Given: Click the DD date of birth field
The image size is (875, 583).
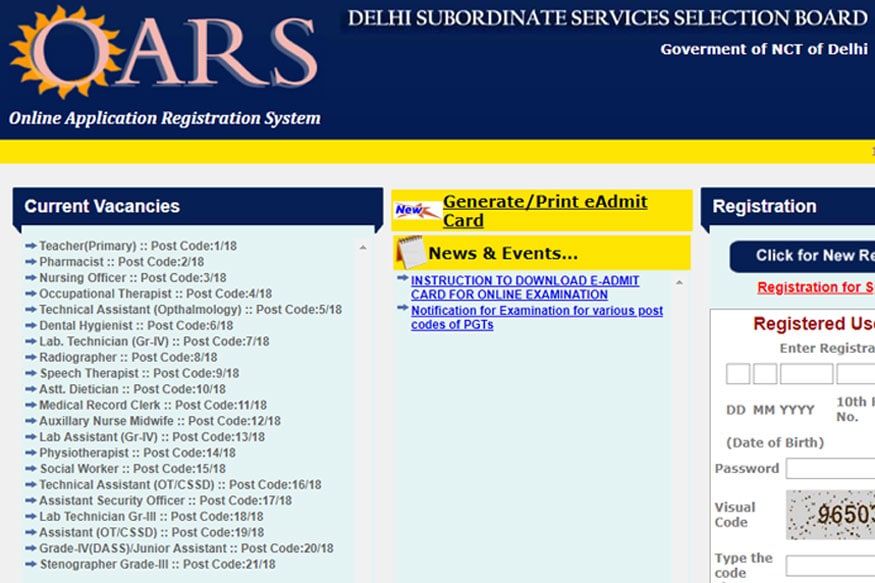Looking at the screenshot, I should [738, 374].
